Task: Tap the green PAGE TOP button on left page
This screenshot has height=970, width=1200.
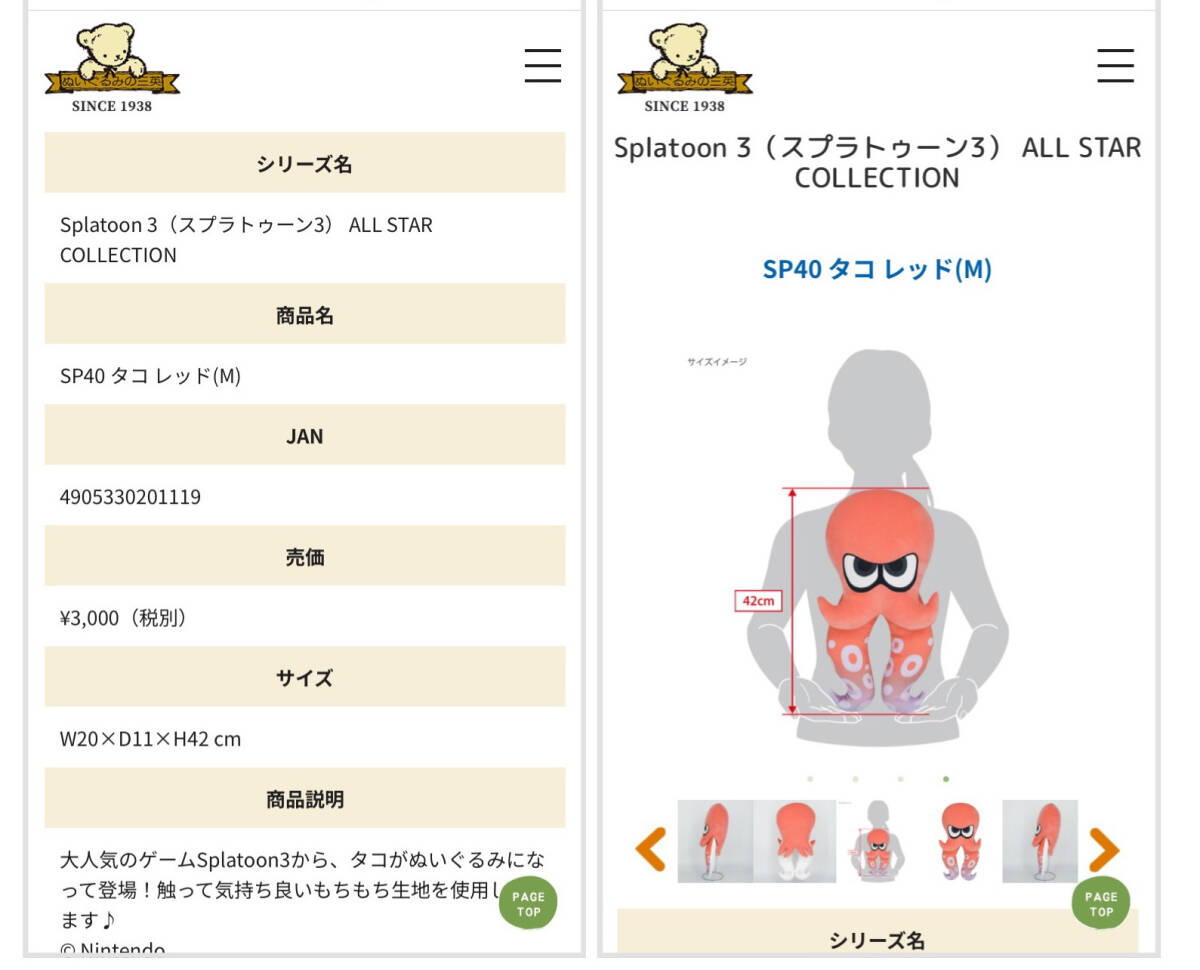Action: click(x=528, y=903)
